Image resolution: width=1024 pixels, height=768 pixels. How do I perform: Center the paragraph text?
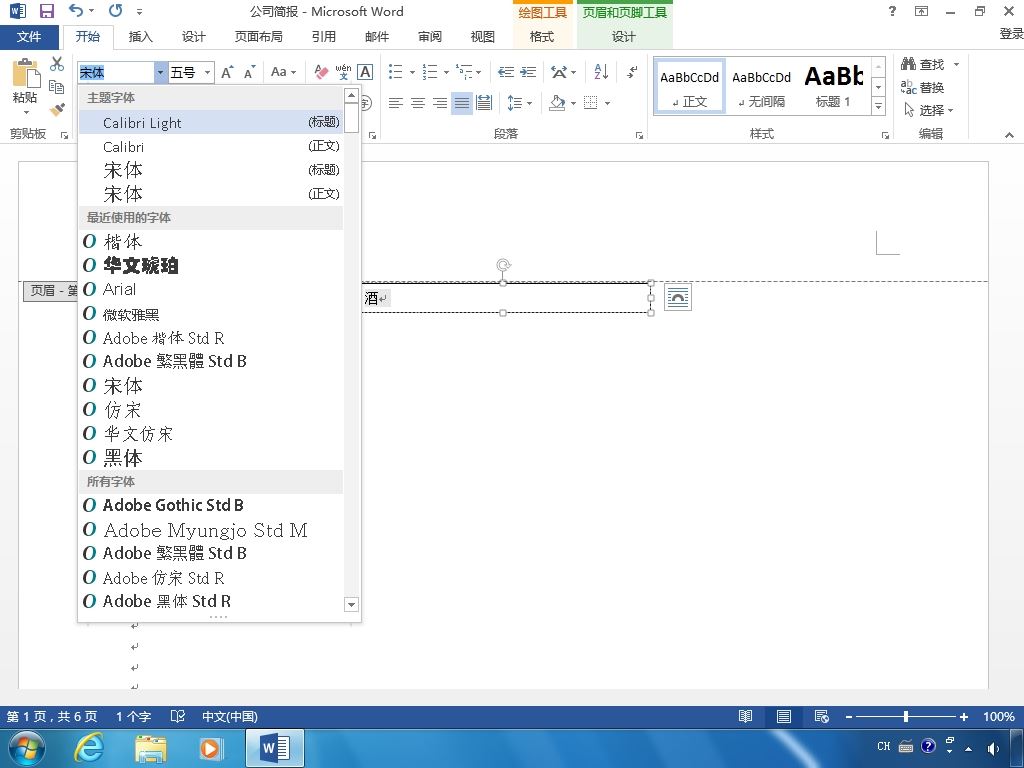click(x=418, y=103)
